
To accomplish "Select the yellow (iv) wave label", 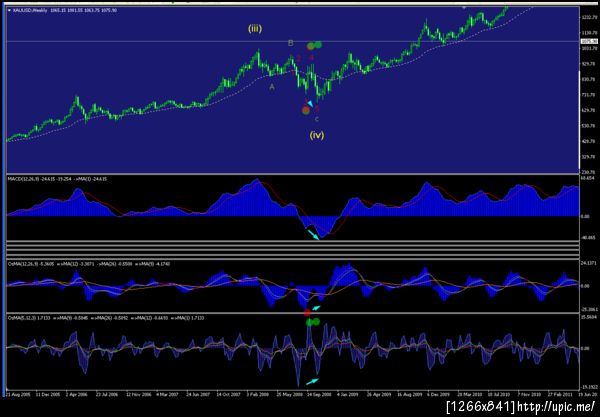I will coord(317,135).
